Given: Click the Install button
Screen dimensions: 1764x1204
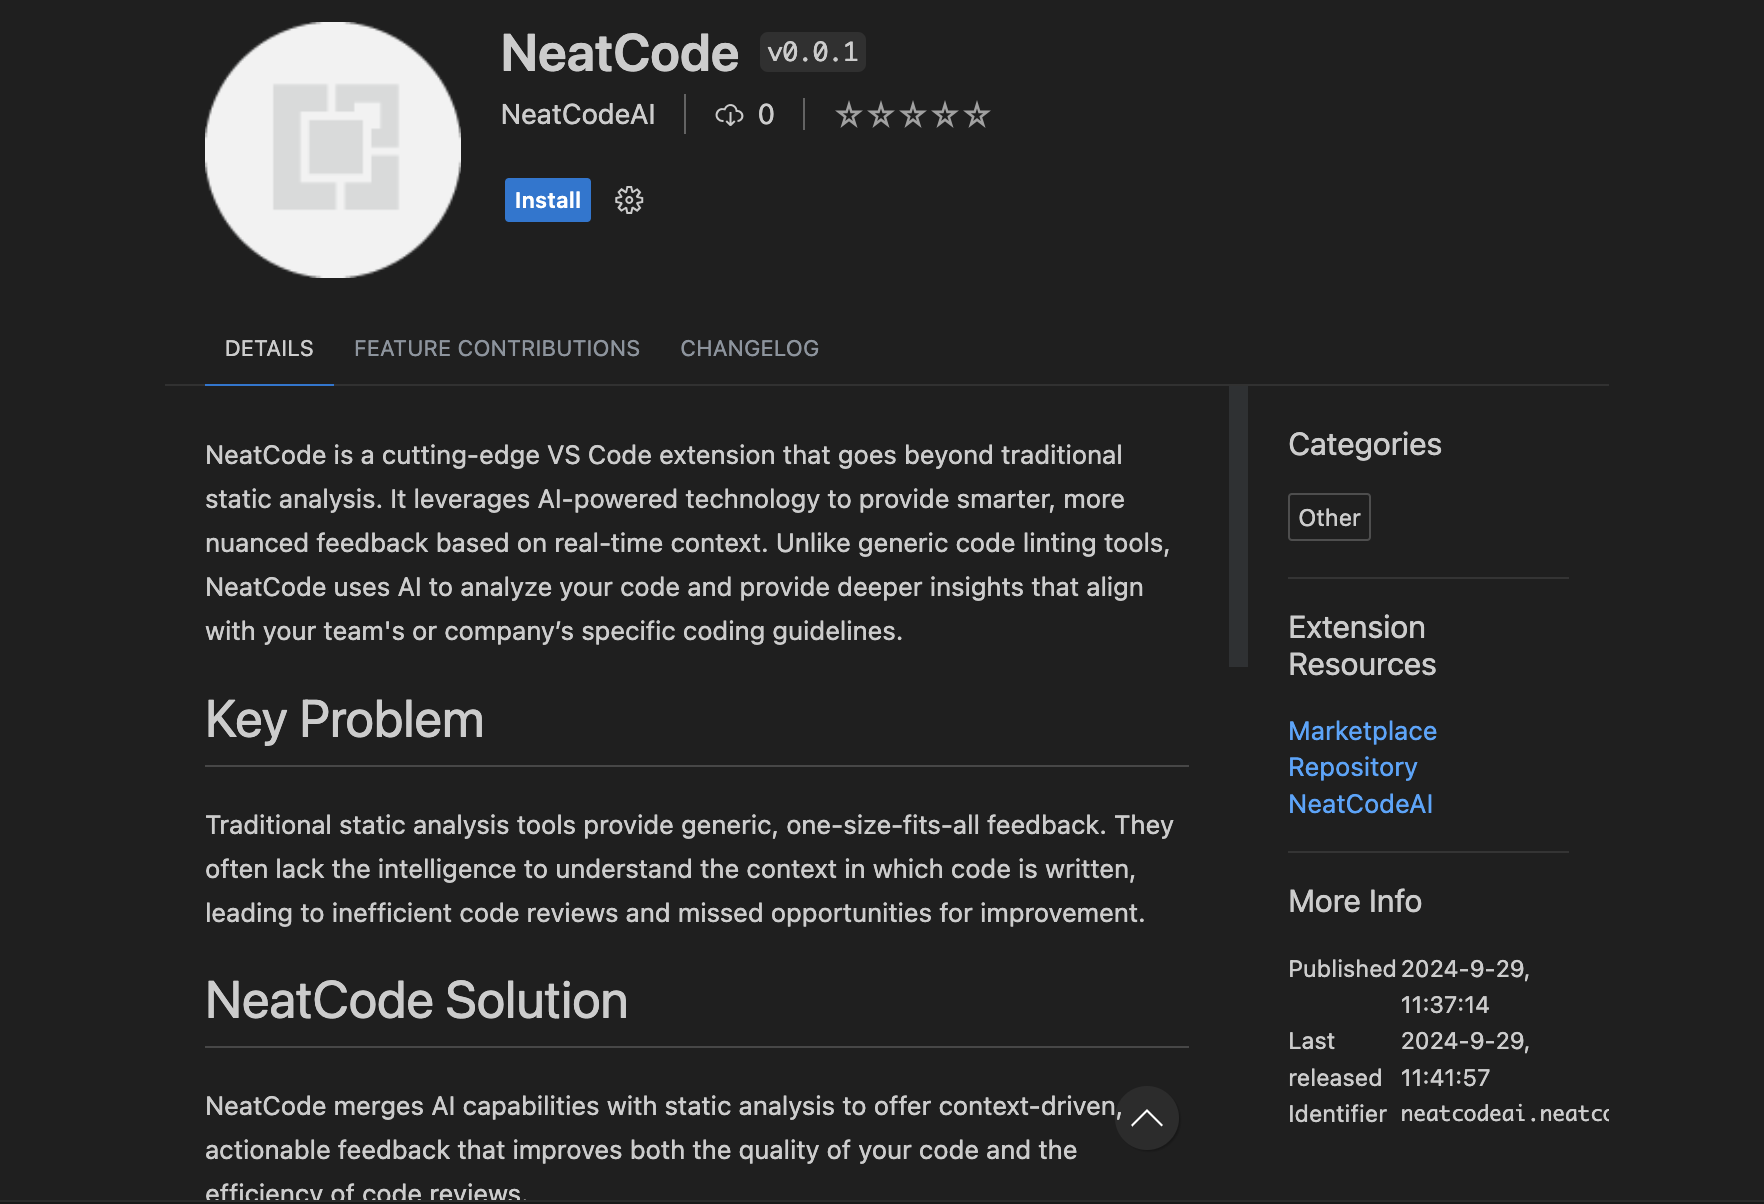Looking at the screenshot, I should pos(547,200).
